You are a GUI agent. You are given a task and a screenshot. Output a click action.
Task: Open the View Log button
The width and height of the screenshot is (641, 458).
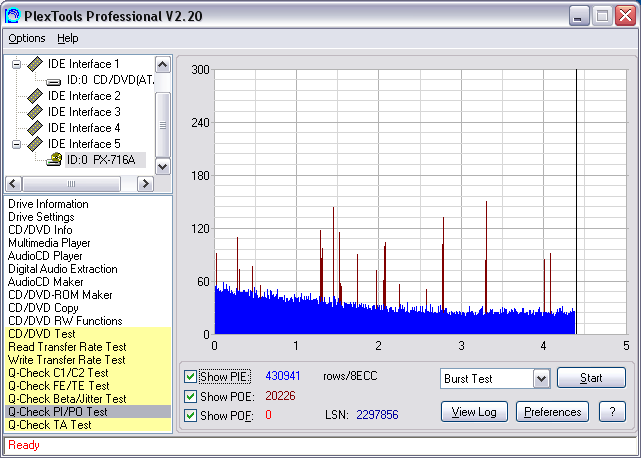tap(474, 412)
